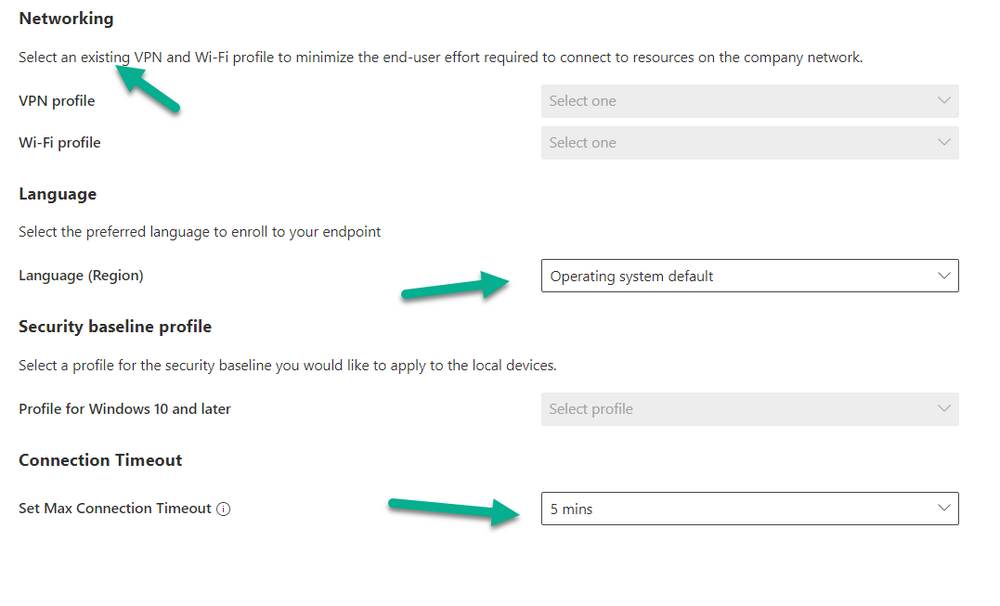The height and width of the screenshot is (606, 1000).
Task: Click the 'Select the preferred language' description text
Action: coord(200,232)
